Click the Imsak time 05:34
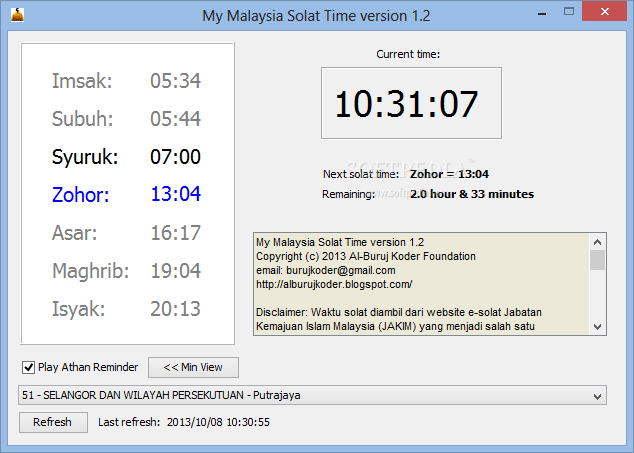The width and height of the screenshot is (634, 453). coord(175,81)
